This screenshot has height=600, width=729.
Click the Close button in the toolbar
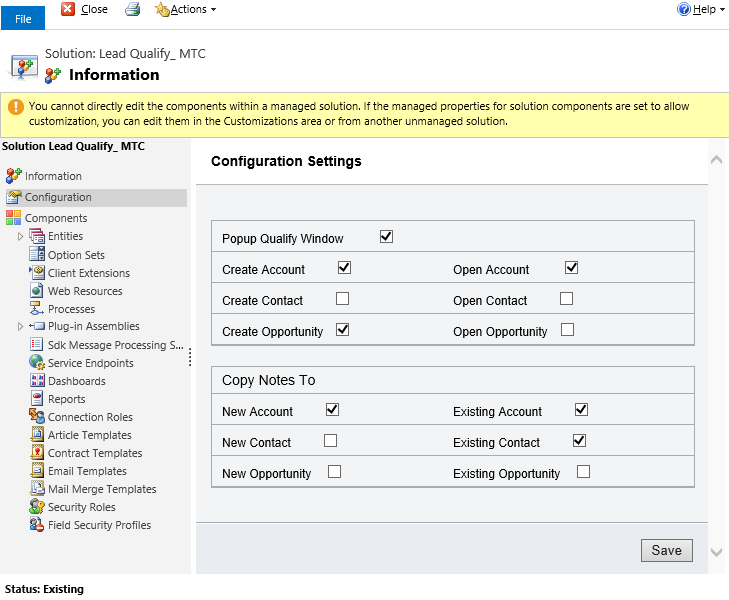[x=85, y=10]
